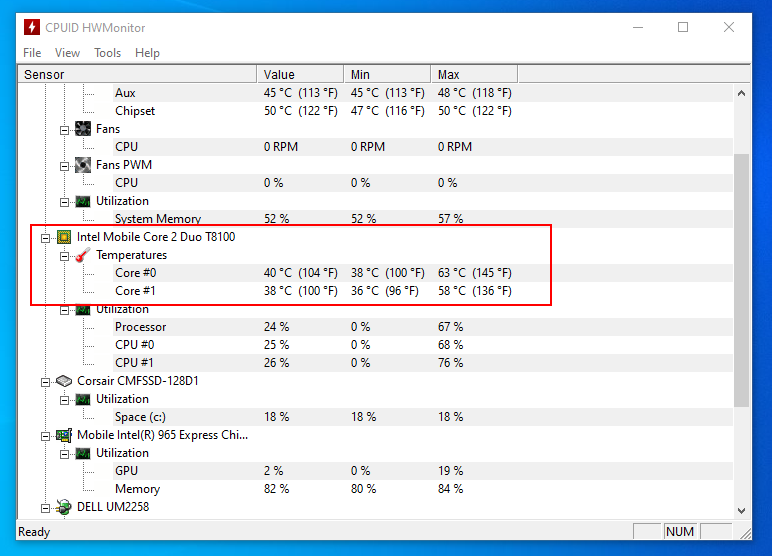This screenshot has height=556, width=772.
Task: Collapse the Temperatures node
Action: (x=64, y=256)
